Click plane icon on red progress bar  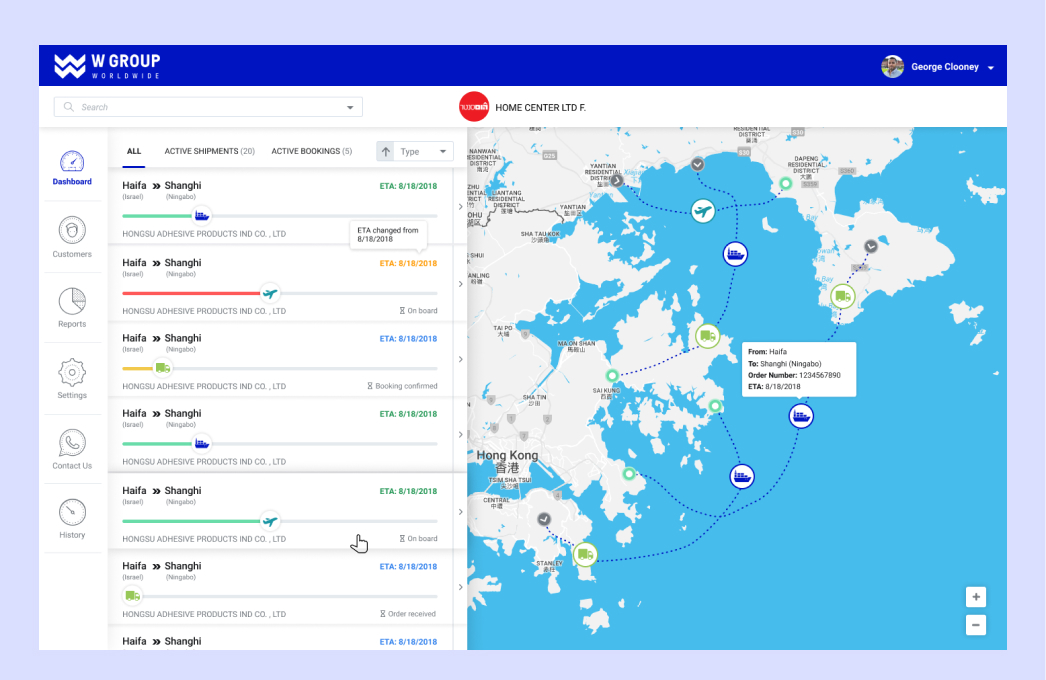270,293
